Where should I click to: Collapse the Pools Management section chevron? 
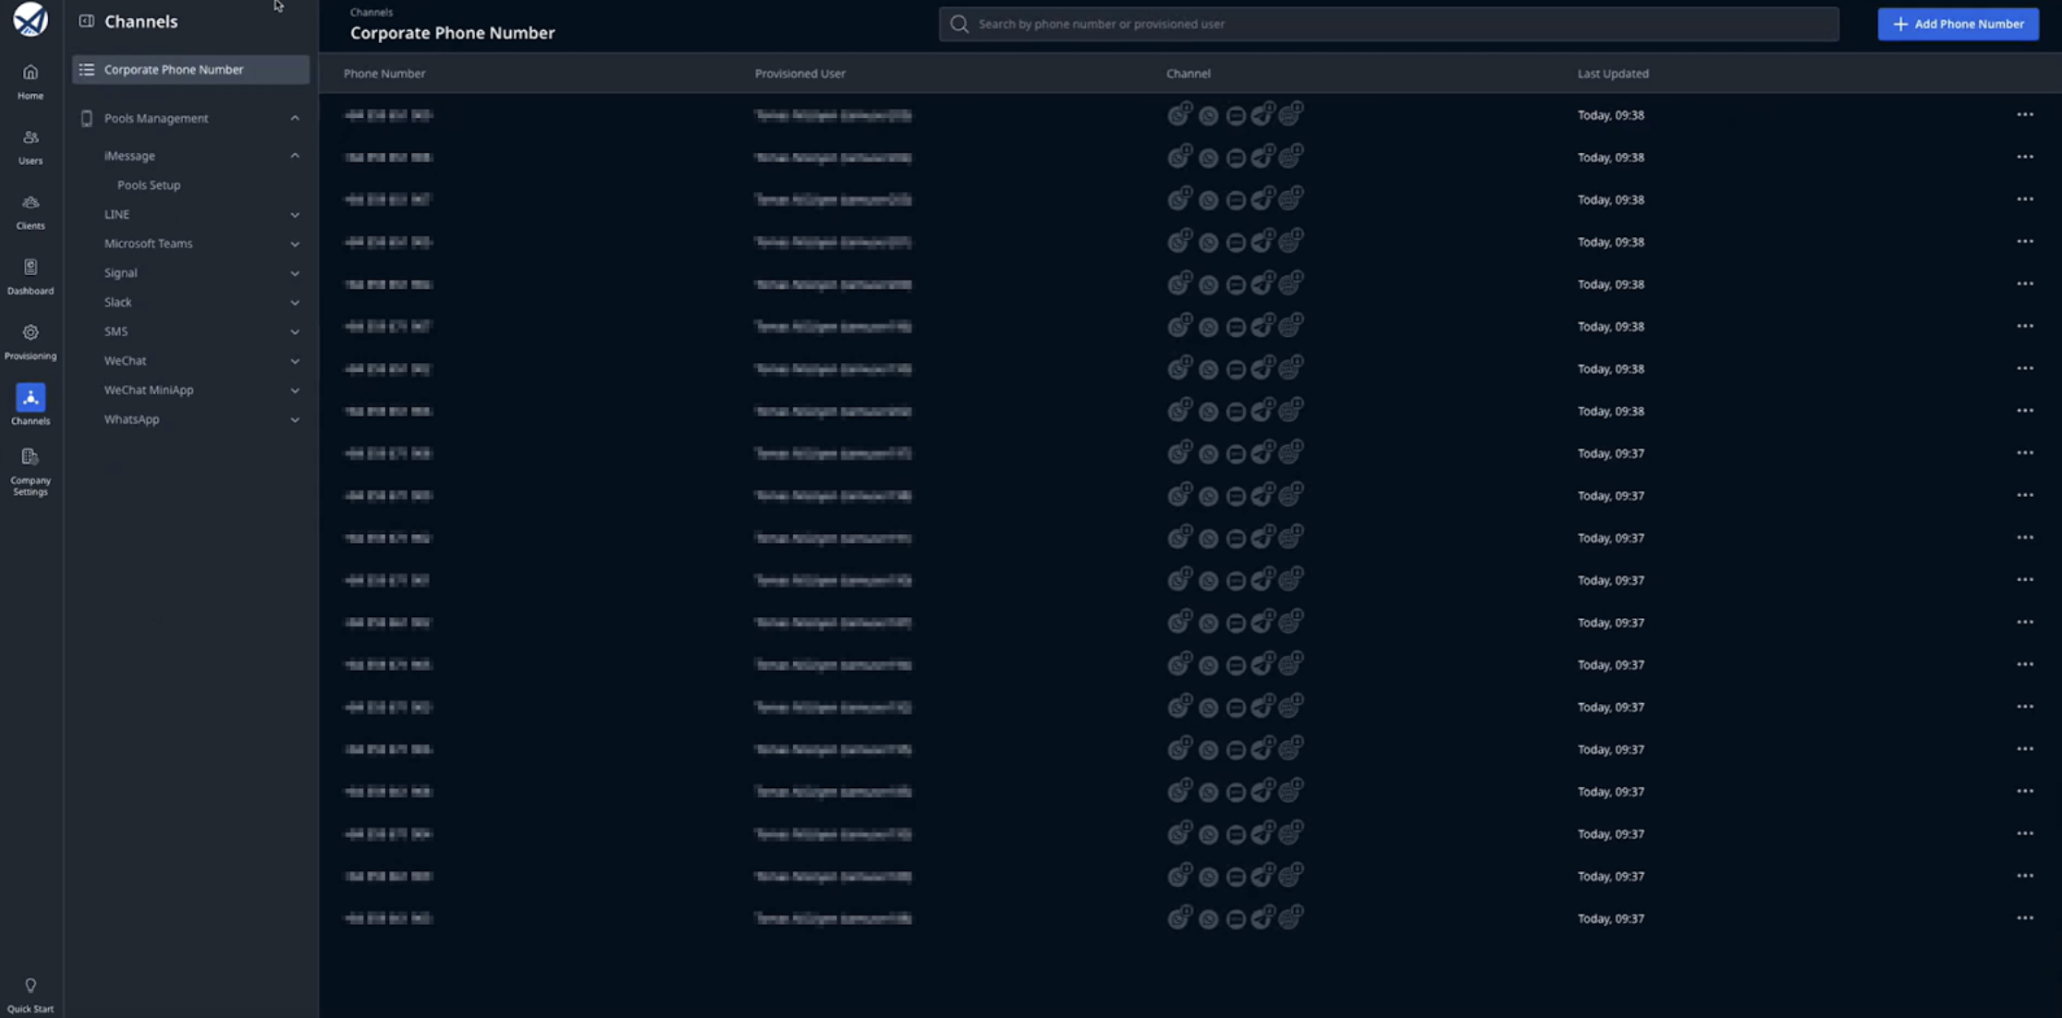(295, 118)
